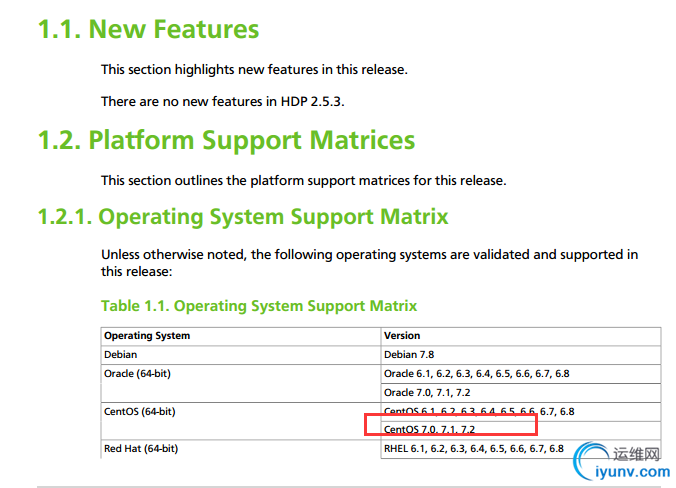Click the '1.2.1. Operating System Support Matrix' heading
This screenshot has width=676, height=488.
[x=243, y=216]
